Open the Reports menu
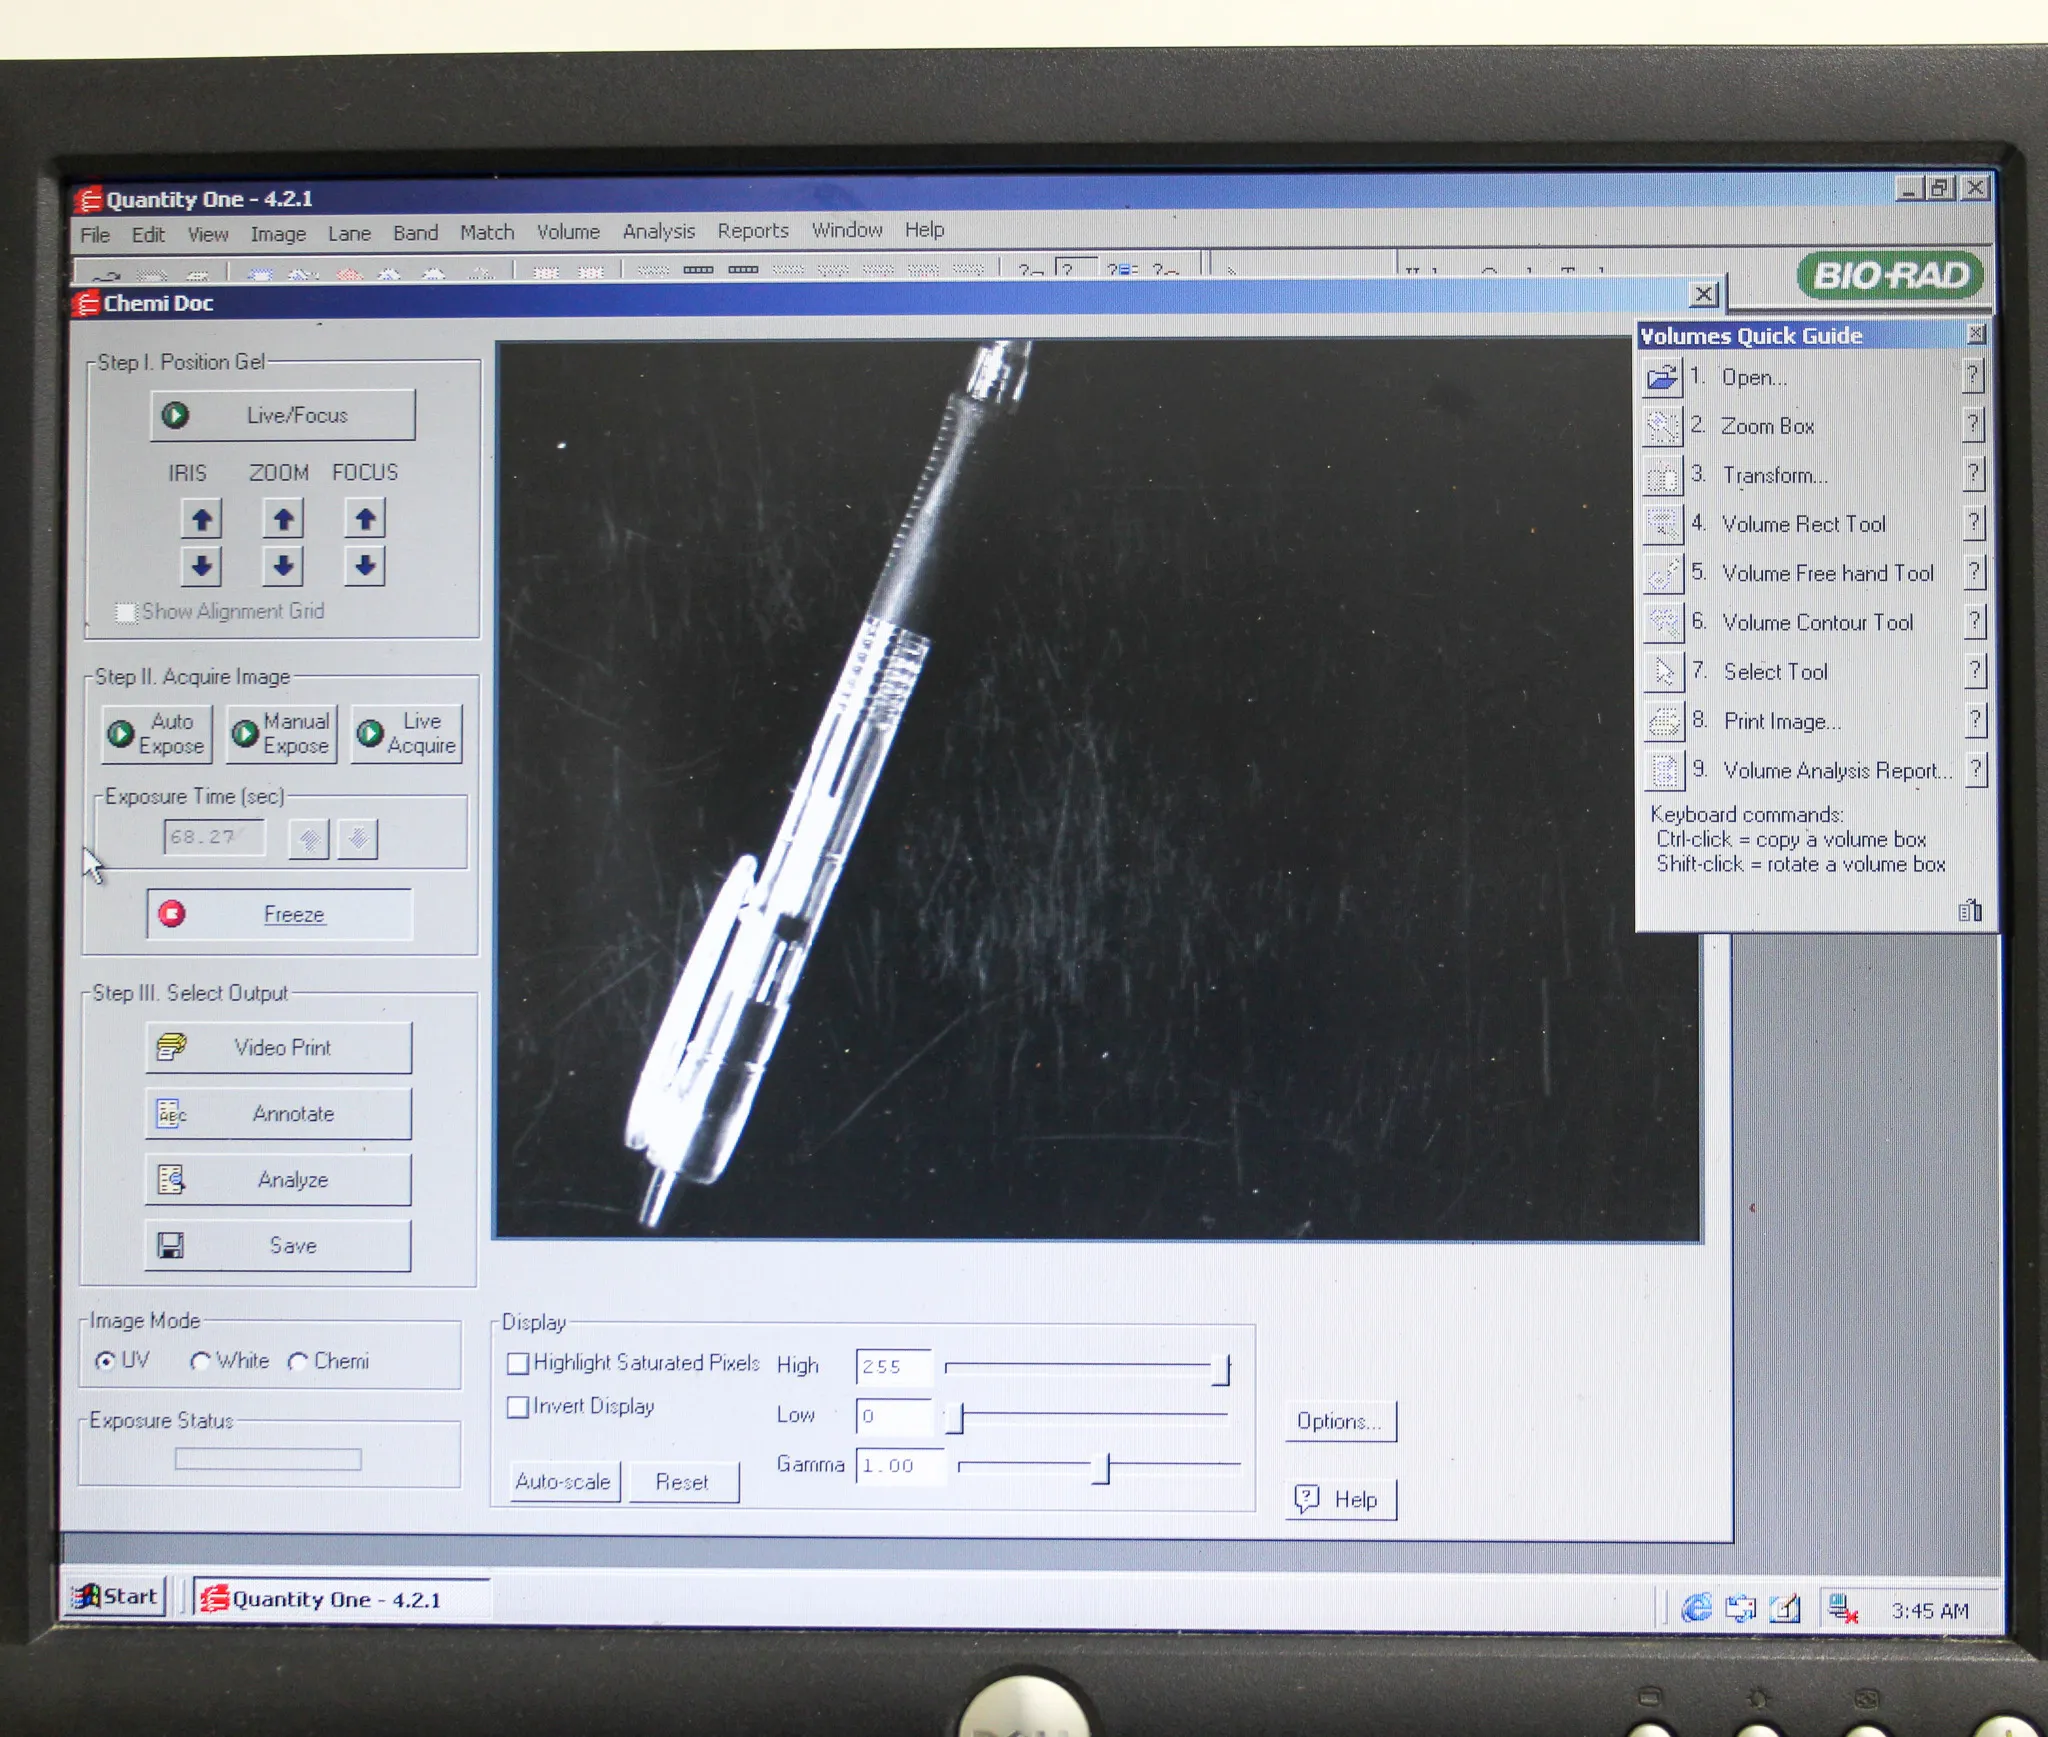2048x1737 pixels. coord(752,231)
